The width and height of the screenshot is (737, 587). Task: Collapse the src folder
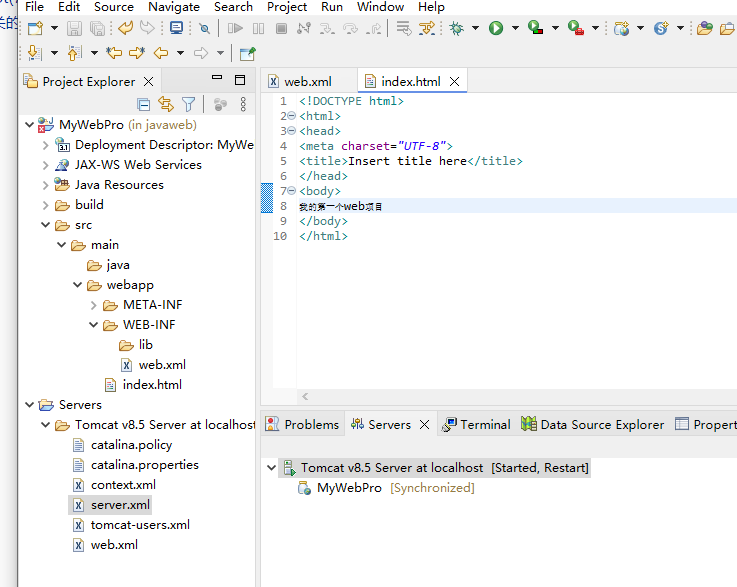[46, 225]
